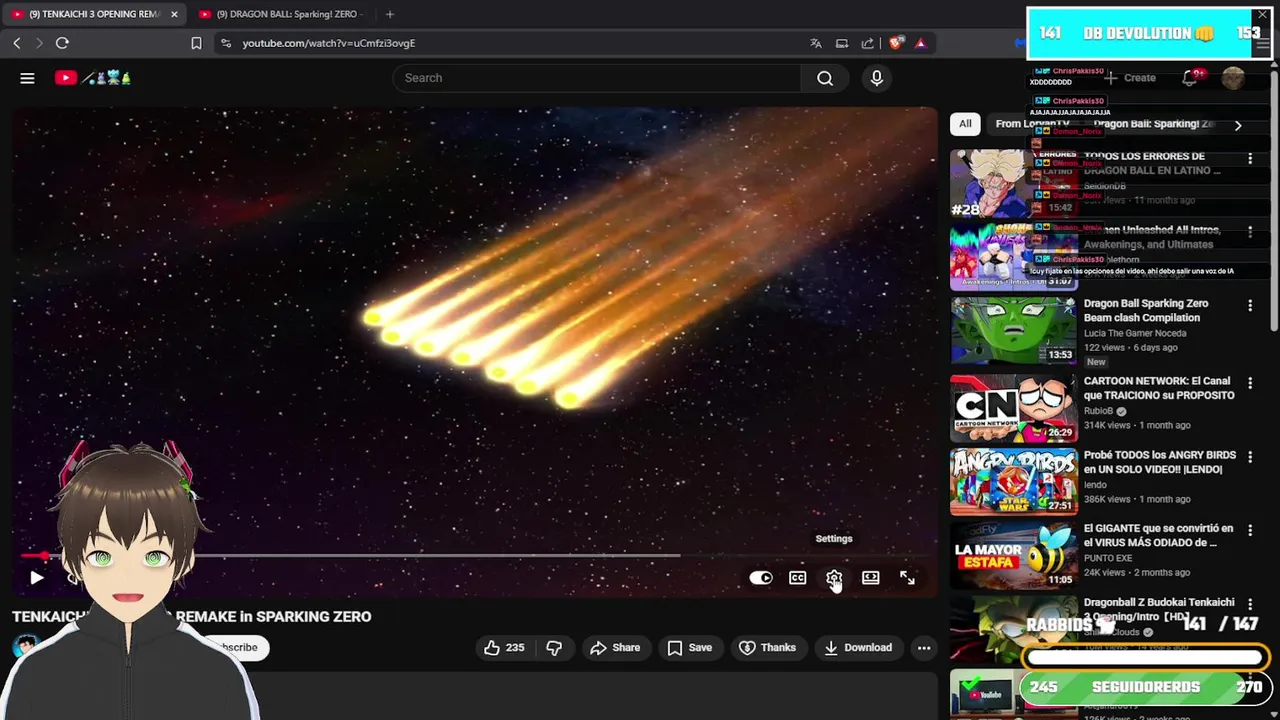Image resolution: width=1280 pixels, height=720 pixels.
Task: Close the TENKAICHI 3 OPENING tab
Action: tap(174, 14)
